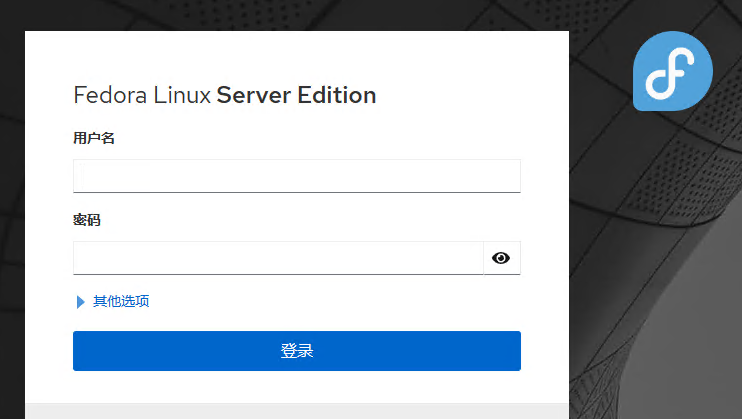Click empty white space right of the heading
This screenshot has height=419, width=742.
[460, 96]
